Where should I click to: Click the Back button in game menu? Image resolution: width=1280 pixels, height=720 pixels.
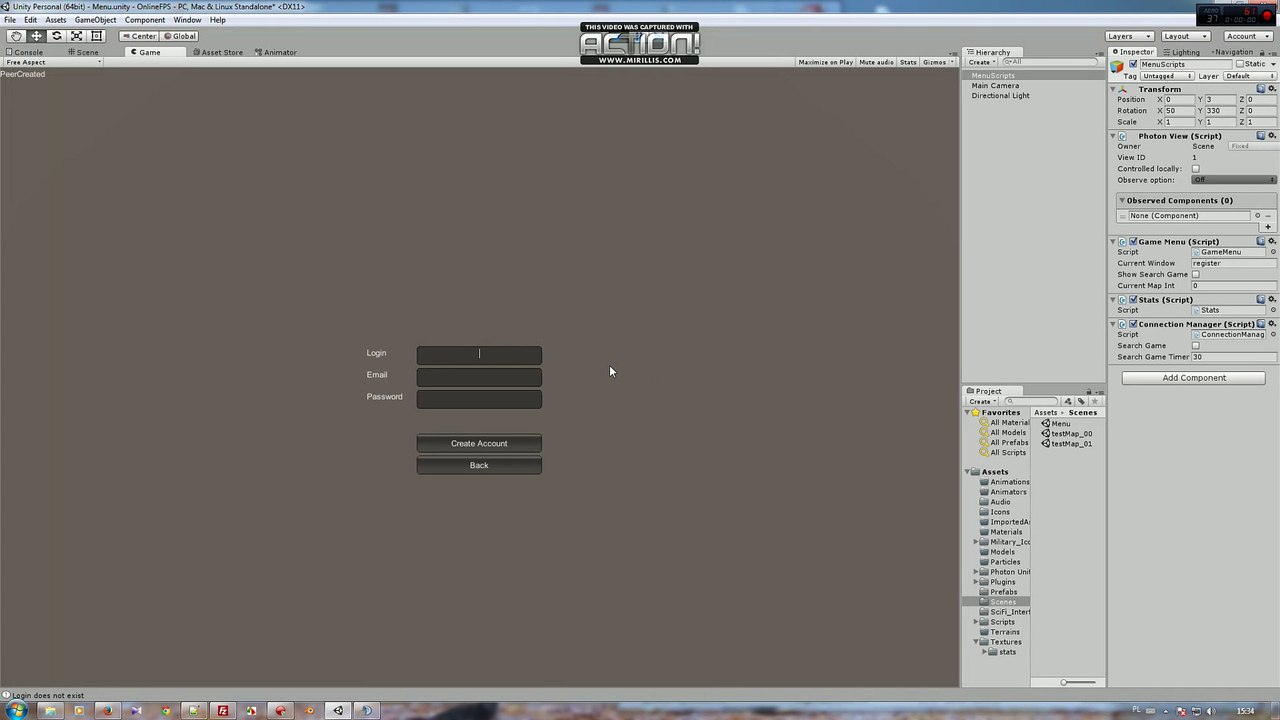pos(479,465)
